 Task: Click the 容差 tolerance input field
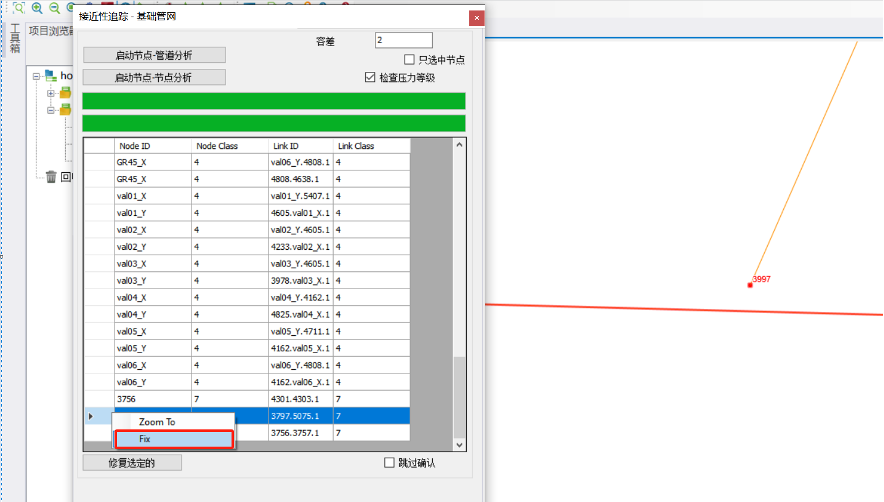(x=403, y=40)
